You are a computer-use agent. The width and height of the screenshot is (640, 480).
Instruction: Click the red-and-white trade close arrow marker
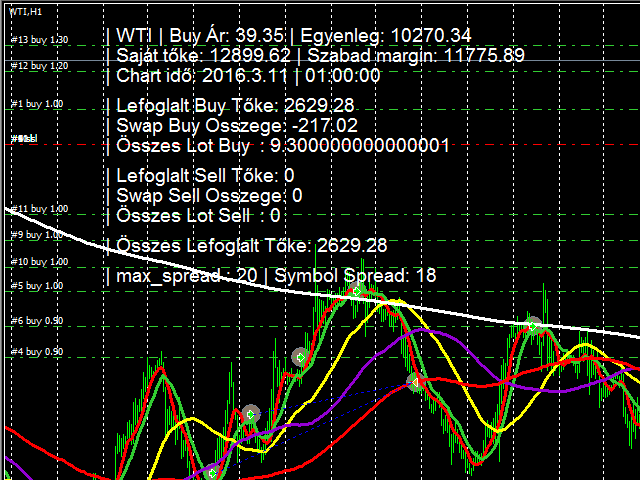point(415,382)
